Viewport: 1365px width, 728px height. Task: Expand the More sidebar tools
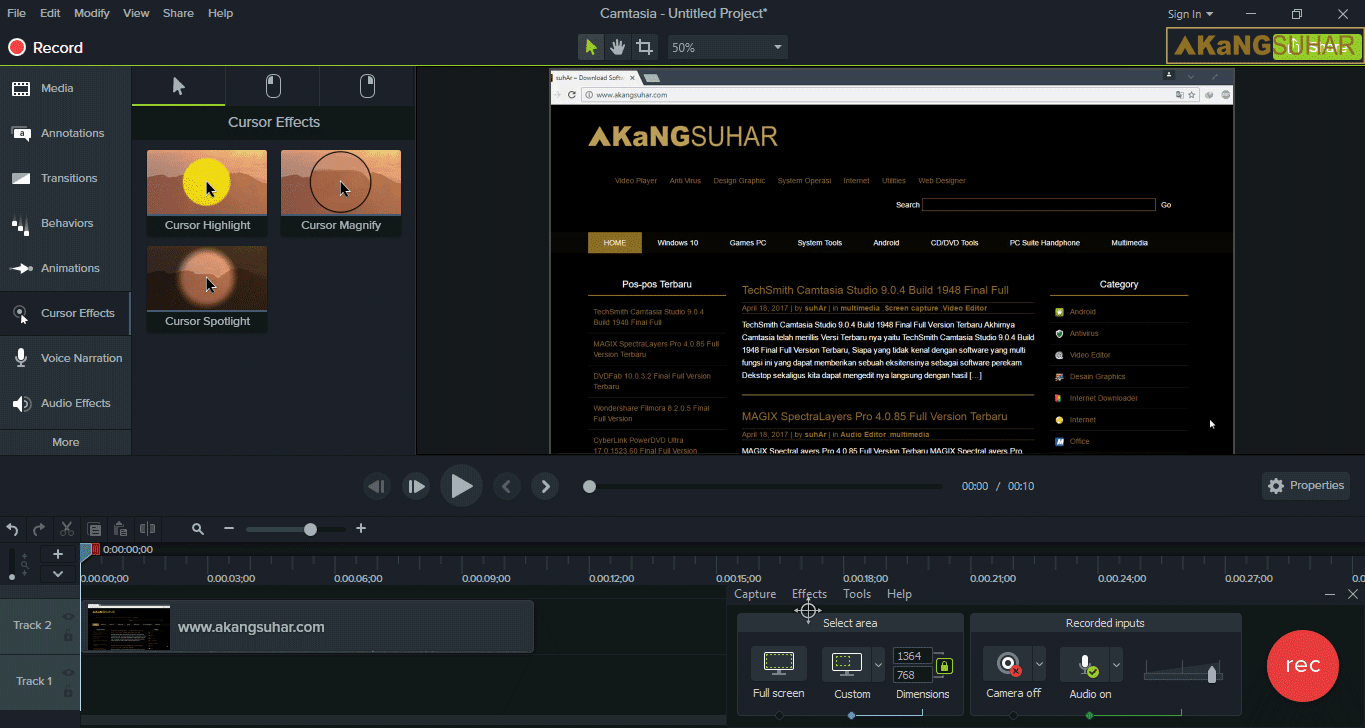click(65, 442)
